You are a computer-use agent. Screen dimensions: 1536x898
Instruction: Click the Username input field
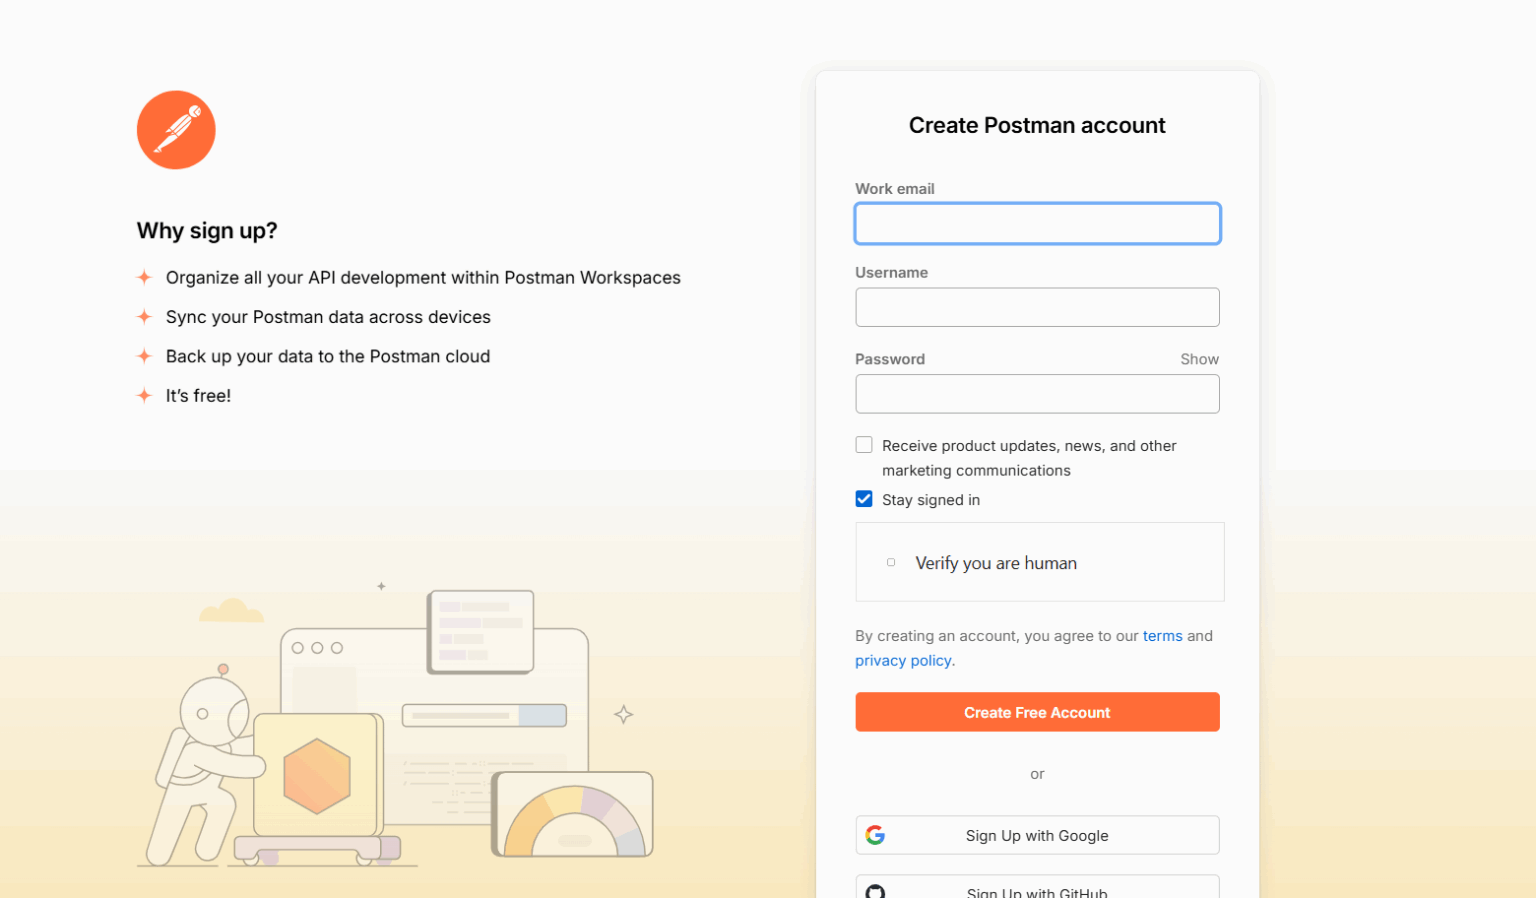(x=1037, y=307)
